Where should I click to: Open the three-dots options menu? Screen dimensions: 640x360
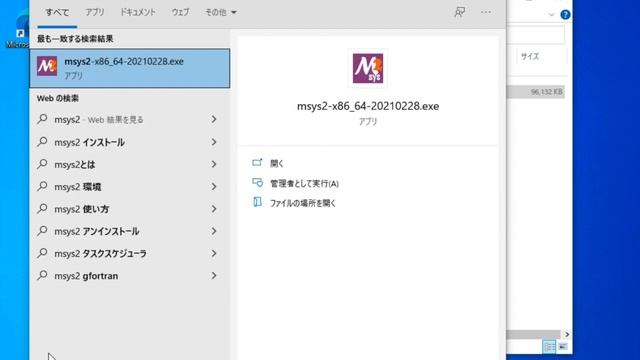coord(486,12)
